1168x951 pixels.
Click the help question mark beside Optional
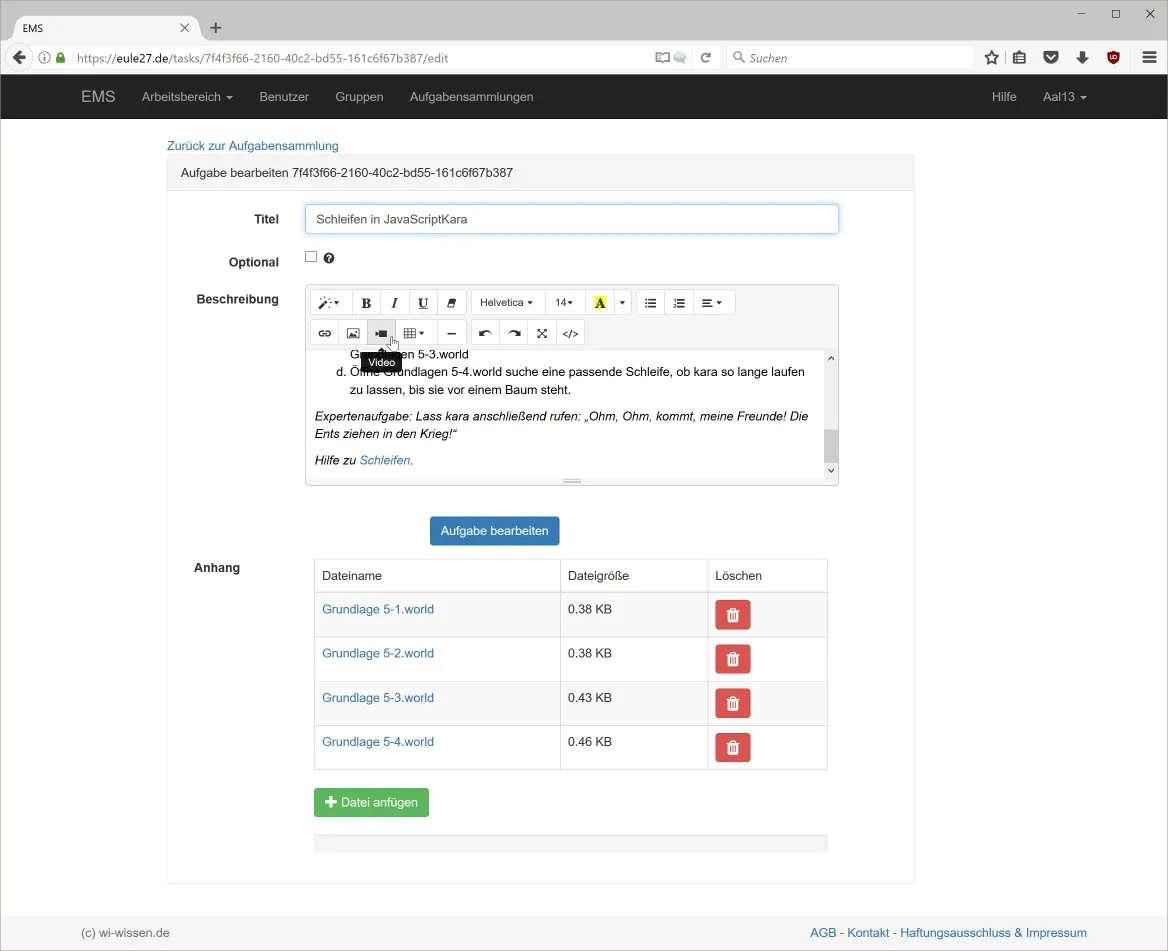pyautogui.click(x=329, y=258)
